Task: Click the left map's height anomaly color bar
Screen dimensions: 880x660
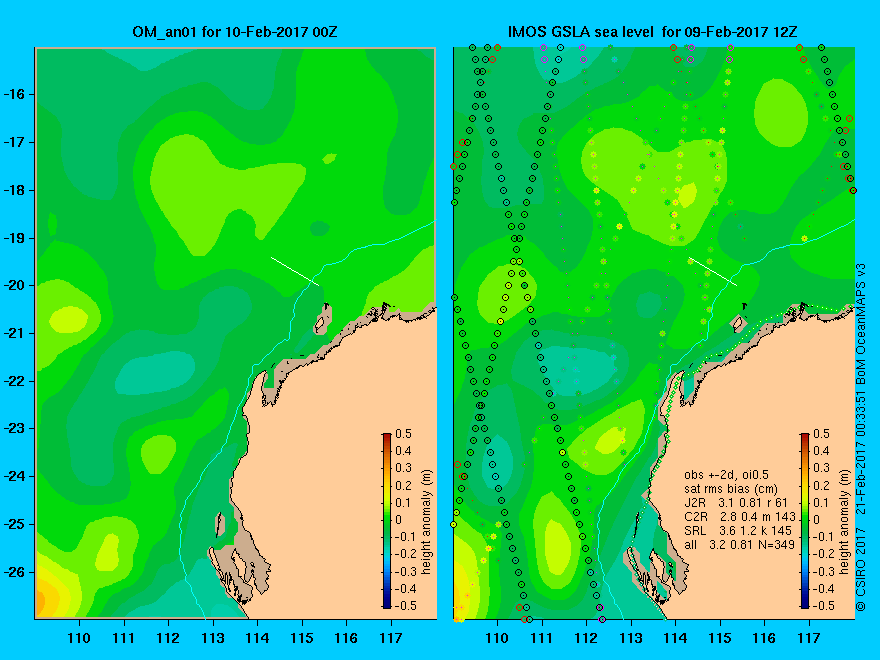Action: (387, 521)
